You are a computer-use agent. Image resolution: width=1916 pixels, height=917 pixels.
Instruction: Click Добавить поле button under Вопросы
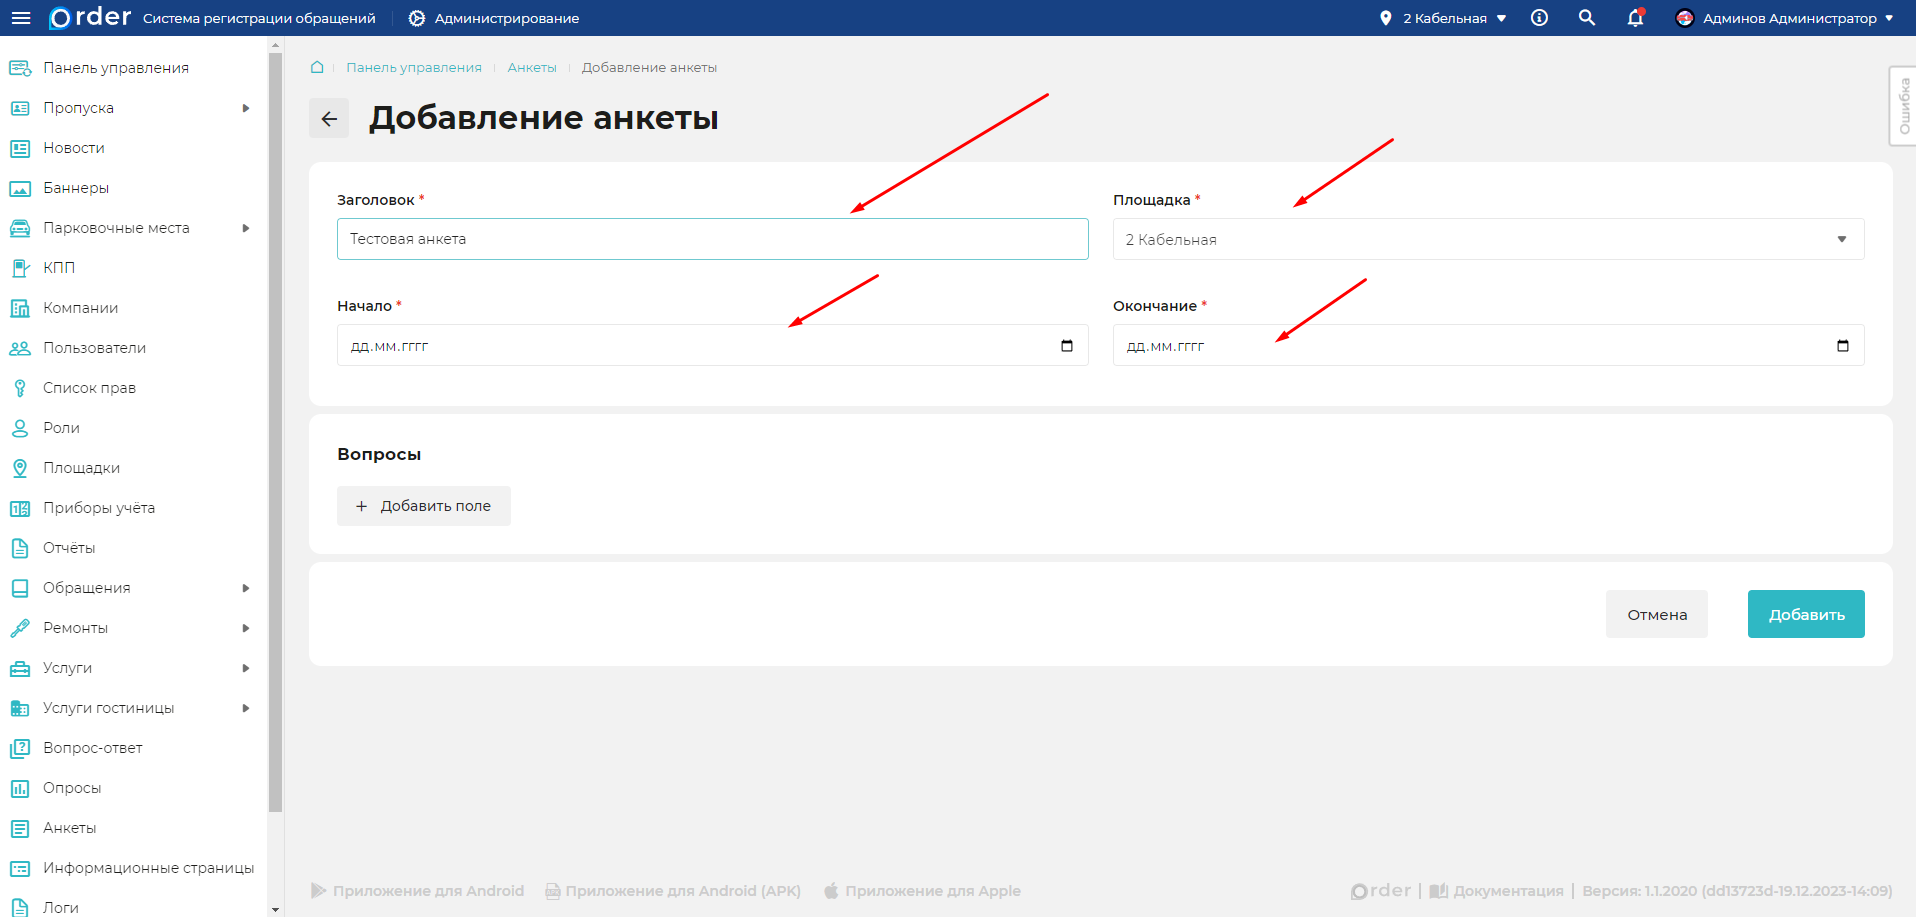coord(424,506)
